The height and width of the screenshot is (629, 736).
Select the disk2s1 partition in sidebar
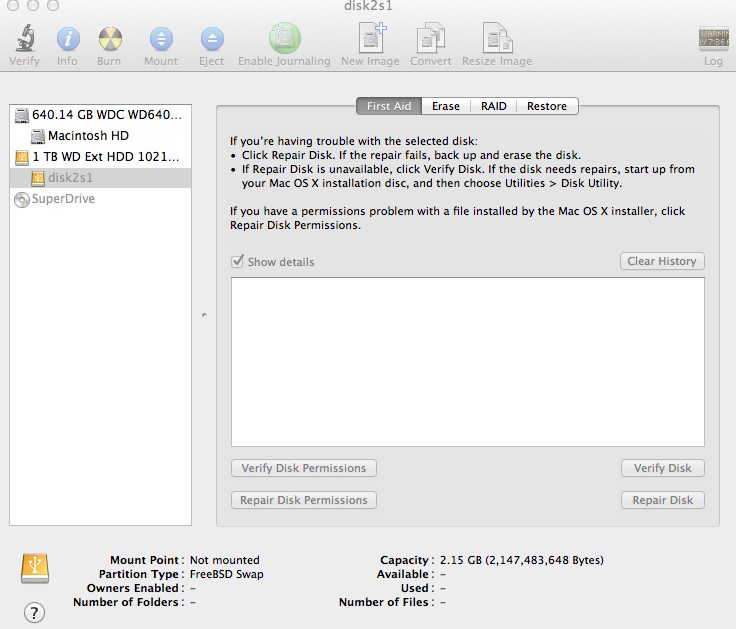click(100, 178)
